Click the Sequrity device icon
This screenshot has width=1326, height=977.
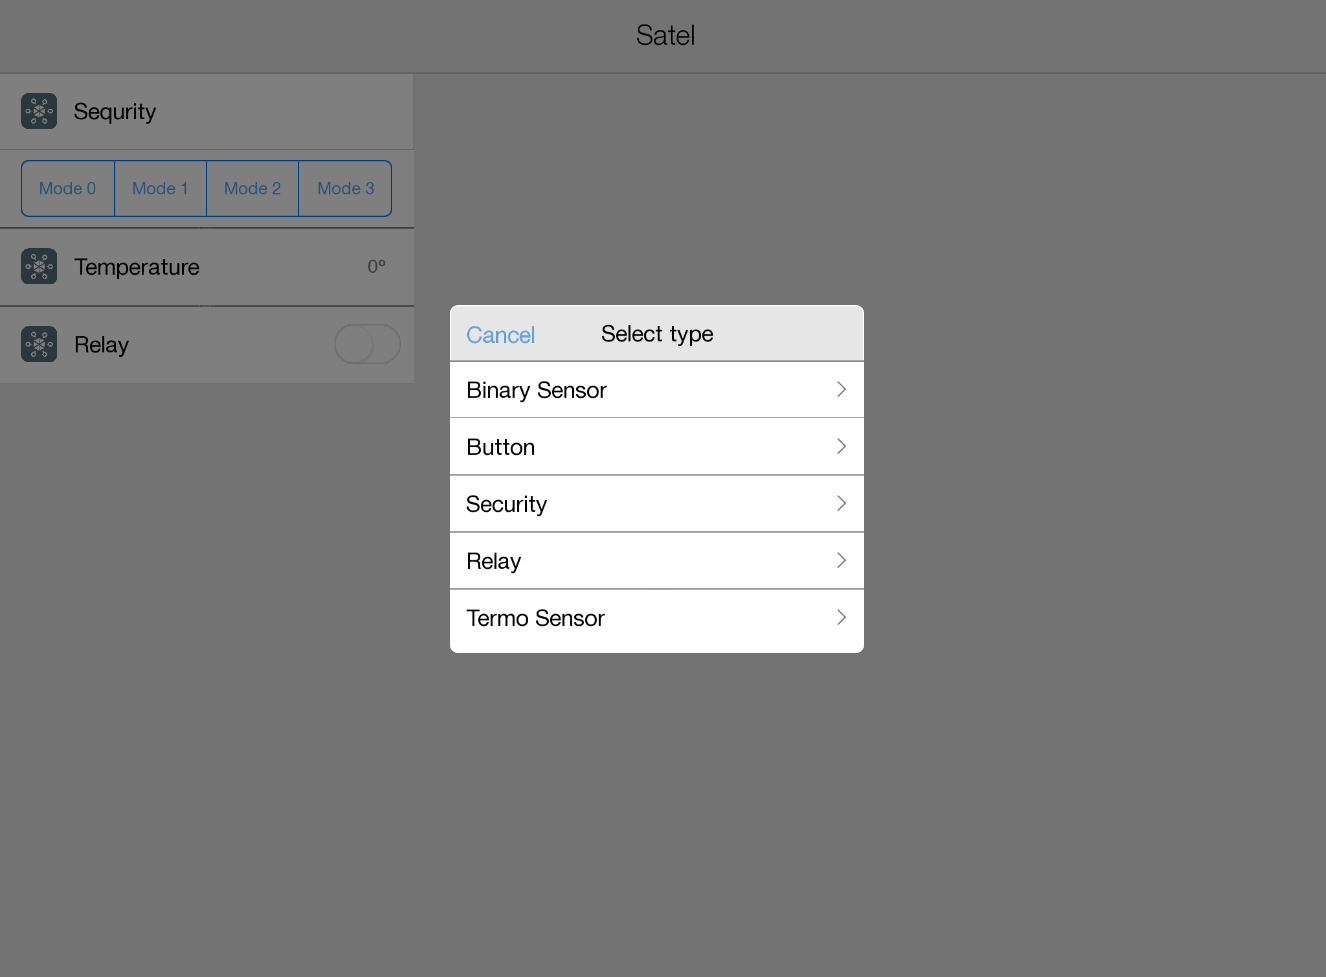point(39,112)
